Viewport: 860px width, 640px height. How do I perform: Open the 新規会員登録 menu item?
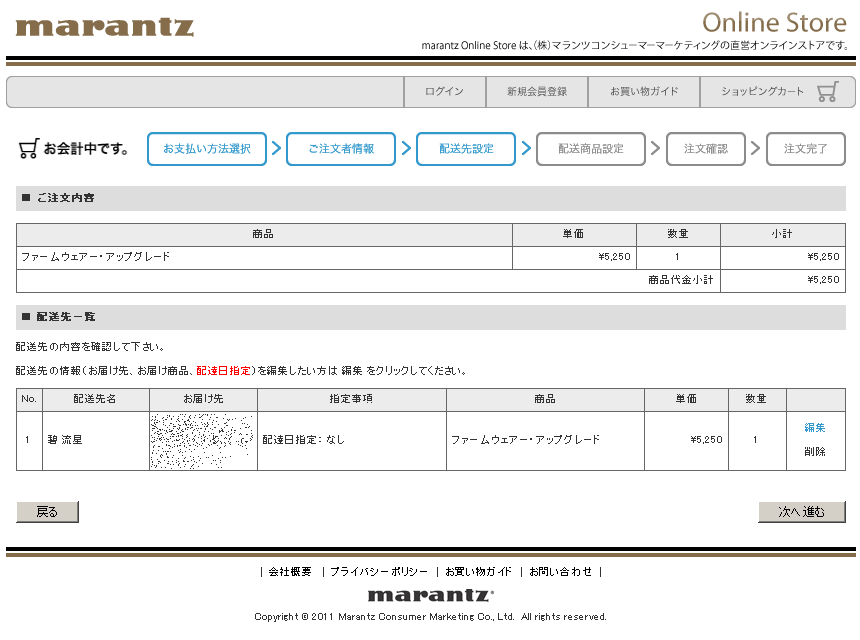coord(537,92)
